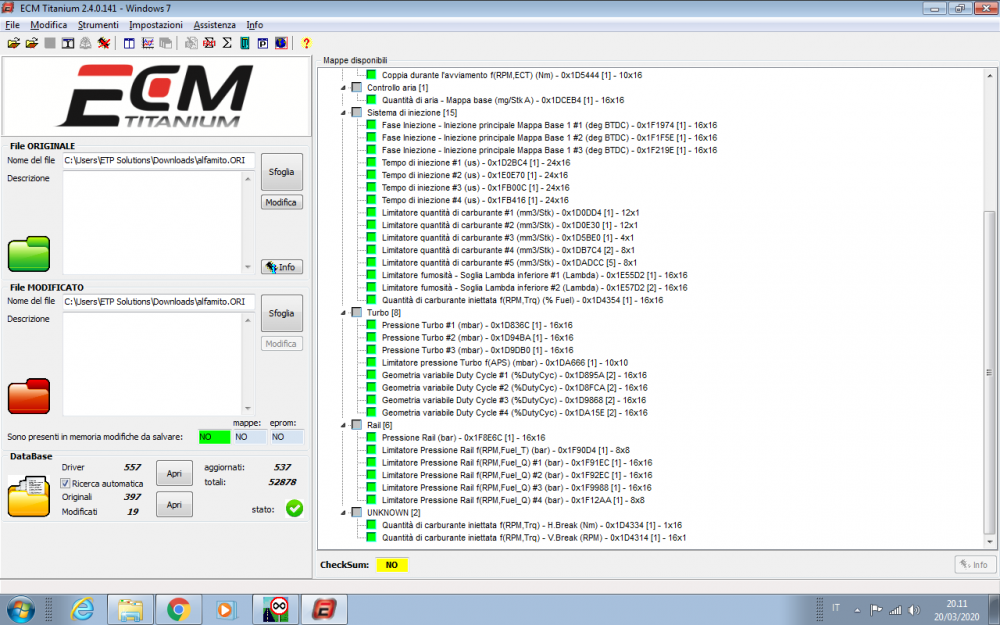Click the ECM Titanium taskbar icon

tap(324, 610)
